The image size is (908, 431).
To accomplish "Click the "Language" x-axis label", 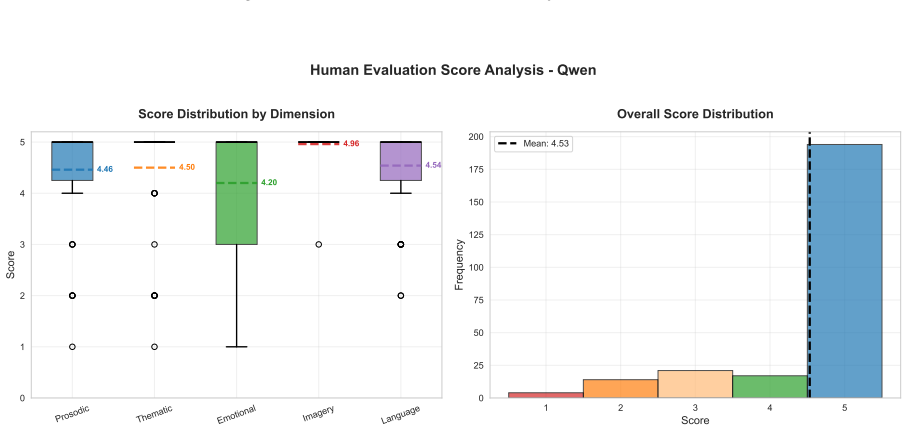I will (x=401, y=414).
